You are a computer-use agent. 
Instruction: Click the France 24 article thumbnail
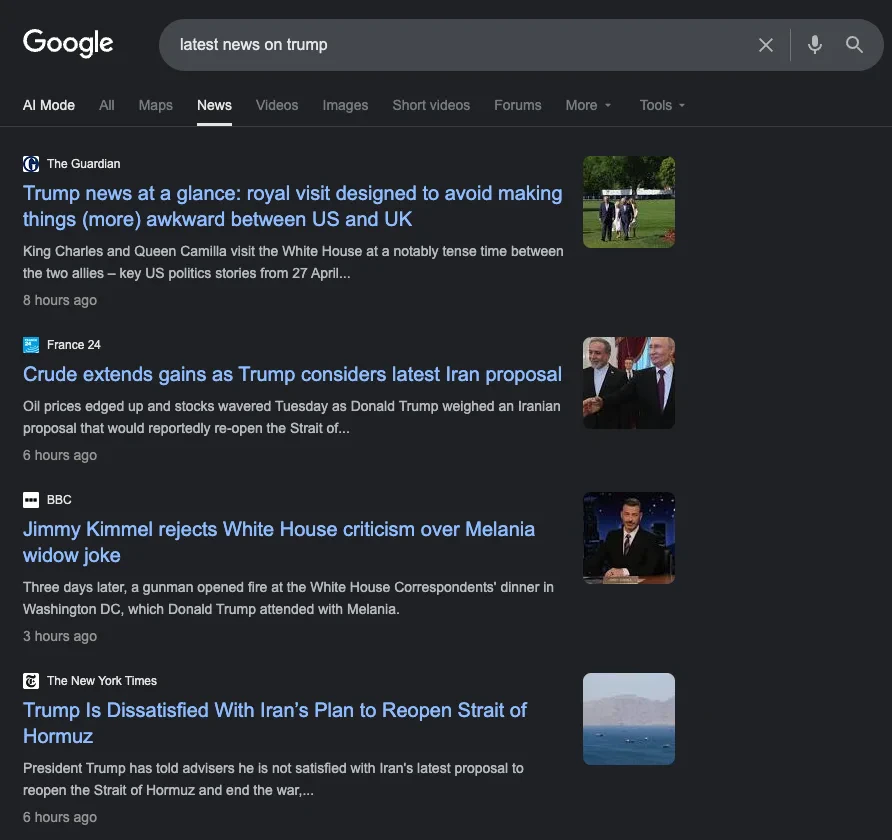coord(629,383)
